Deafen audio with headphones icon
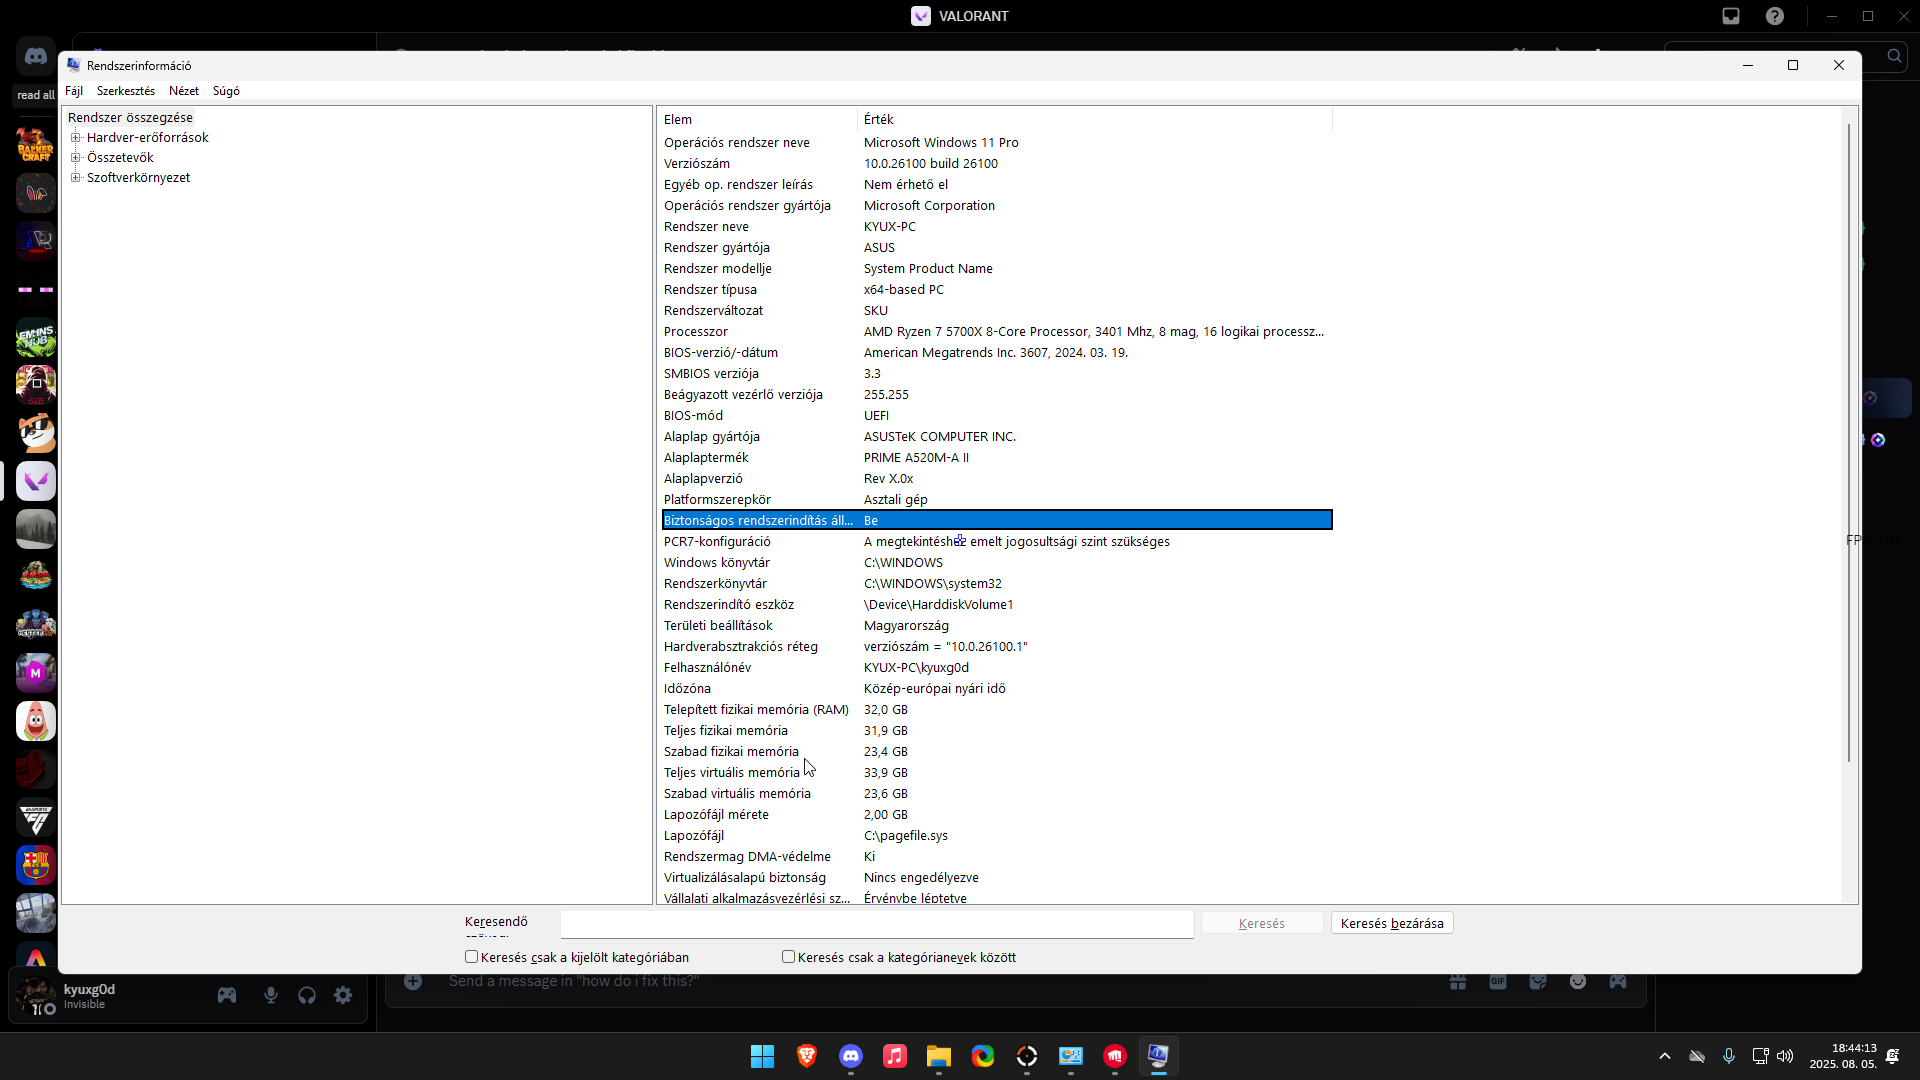 click(x=307, y=995)
